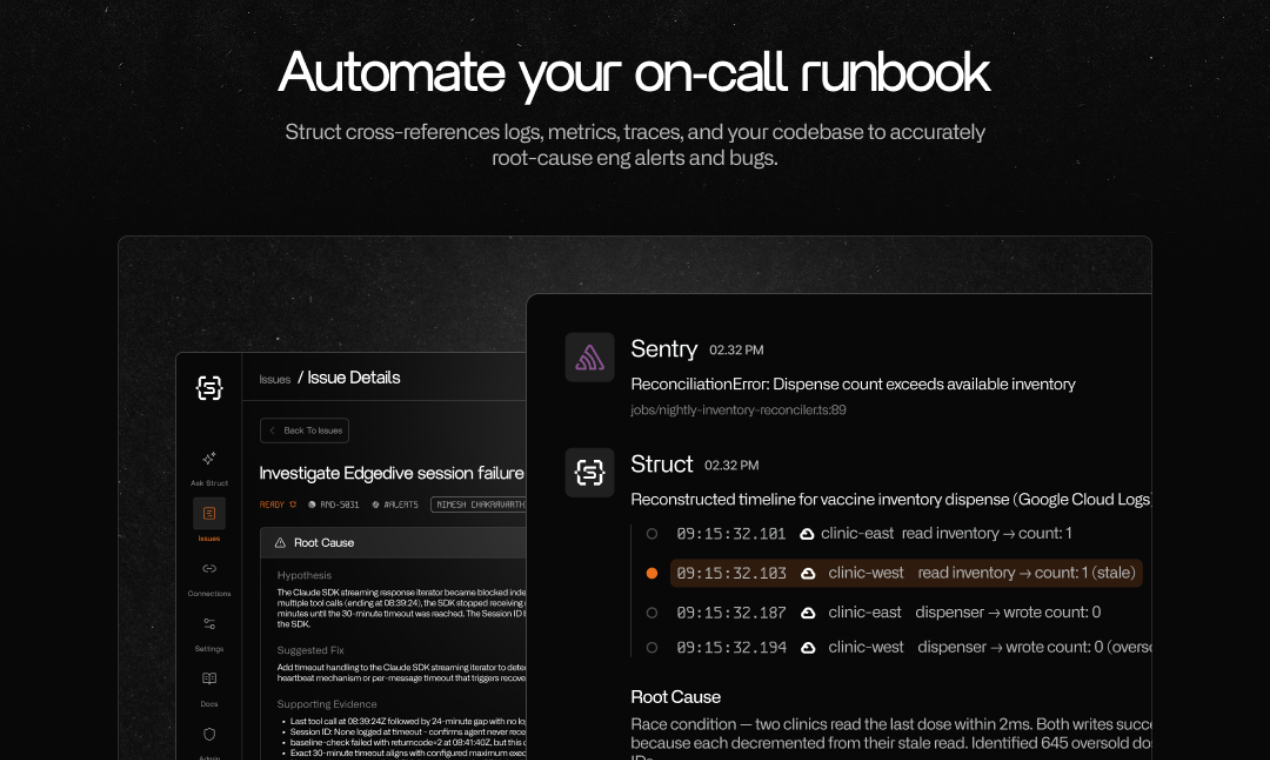Click Issues in the breadcrumb navigation
This screenshot has height=760, width=1270.
click(275, 377)
